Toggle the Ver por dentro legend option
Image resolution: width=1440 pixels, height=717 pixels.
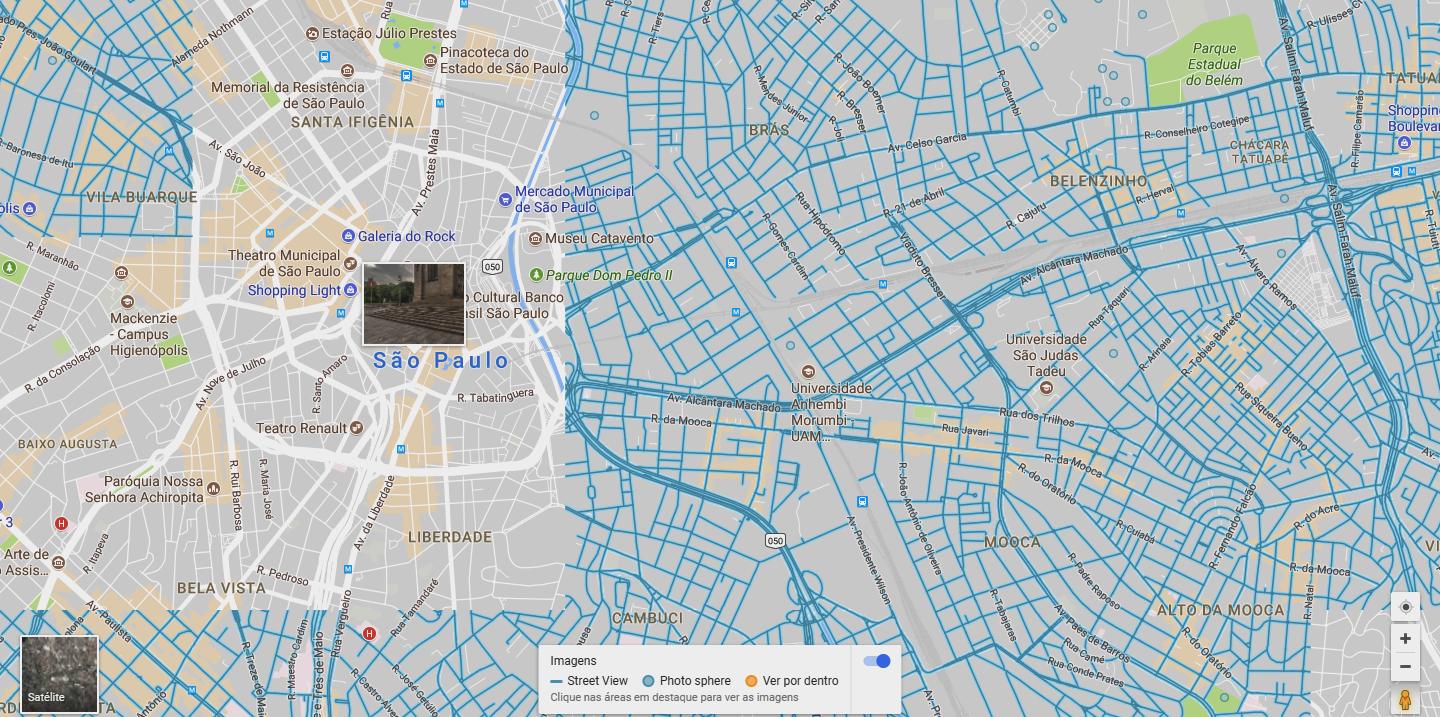point(749,681)
